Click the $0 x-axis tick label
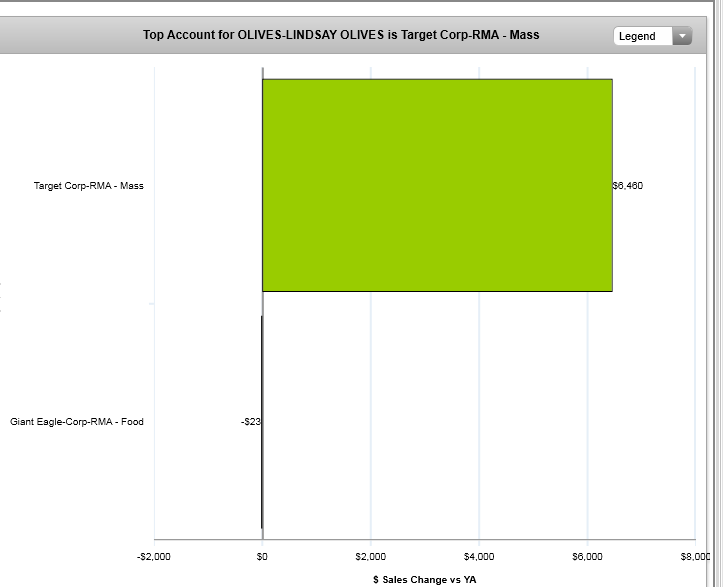723x587 pixels. point(262,556)
